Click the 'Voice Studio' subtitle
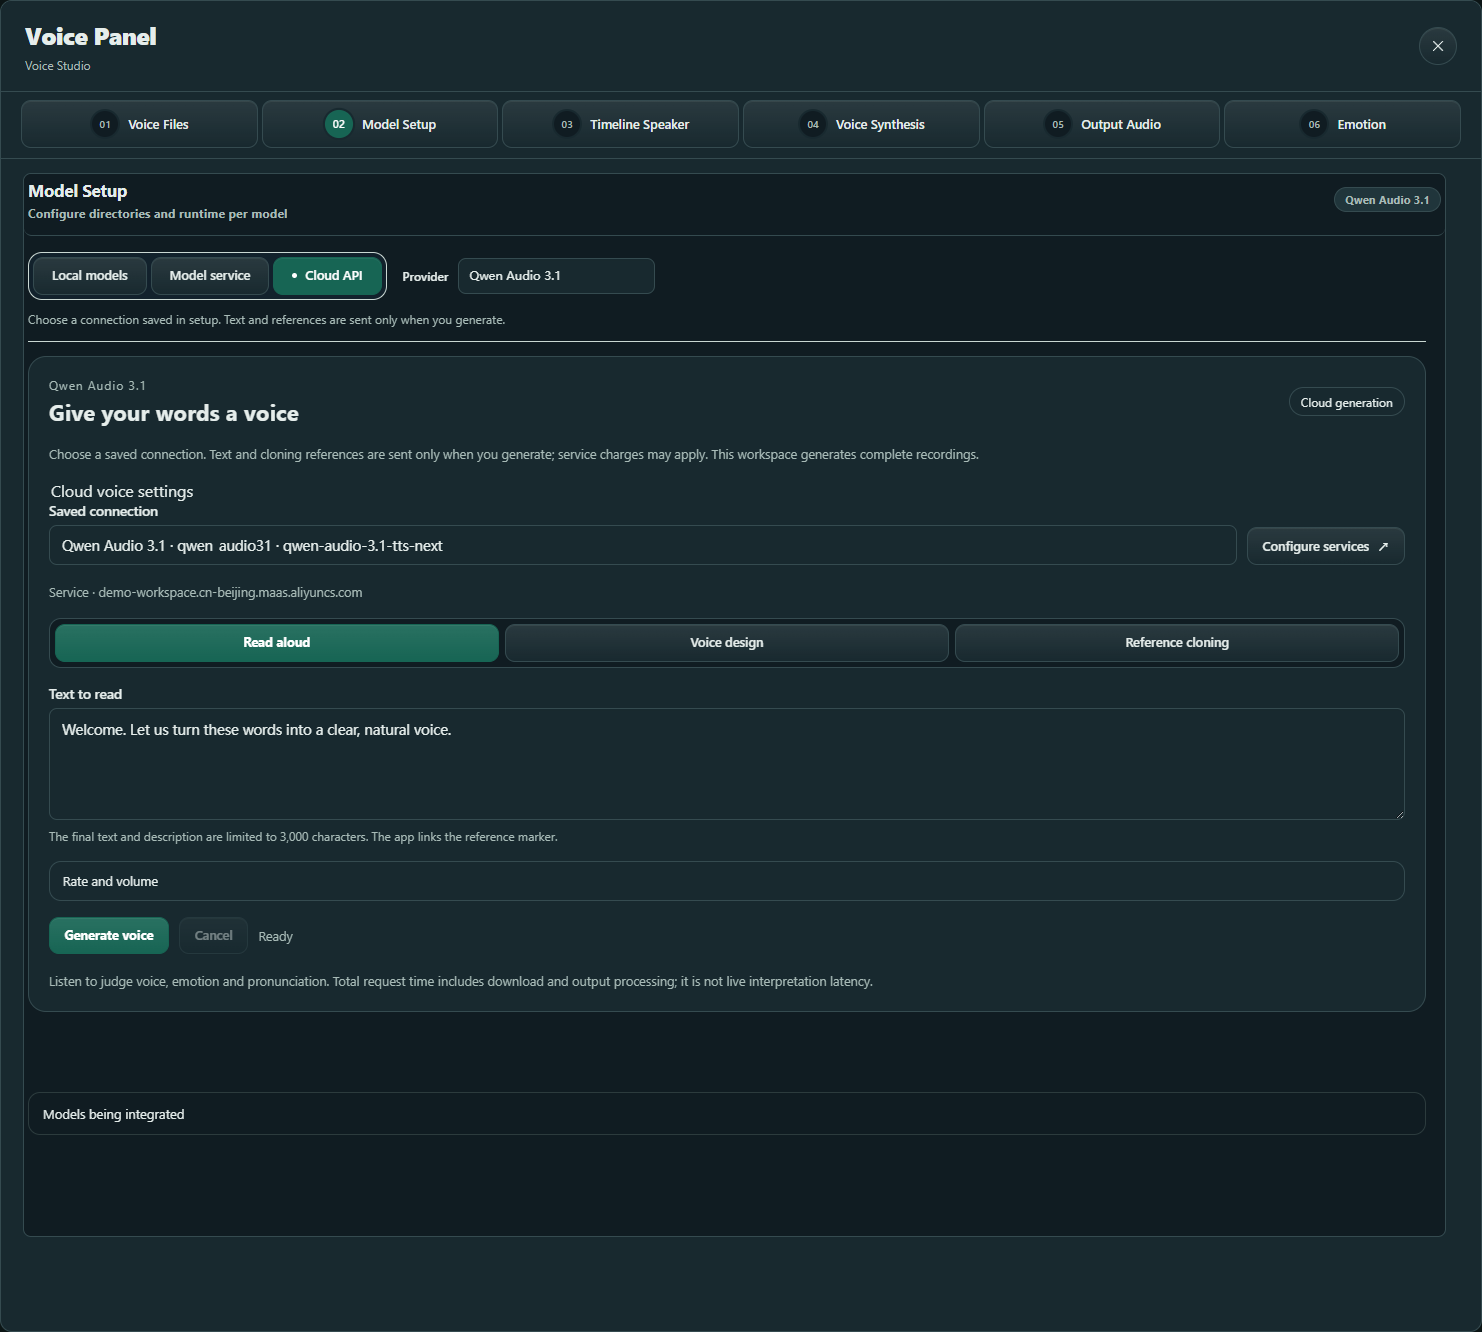Viewport: 1482px width, 1332px height. tap(58, 66)
